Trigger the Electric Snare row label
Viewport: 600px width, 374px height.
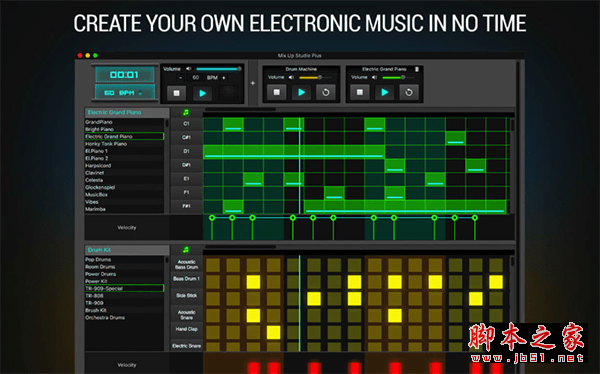(186, 346)
